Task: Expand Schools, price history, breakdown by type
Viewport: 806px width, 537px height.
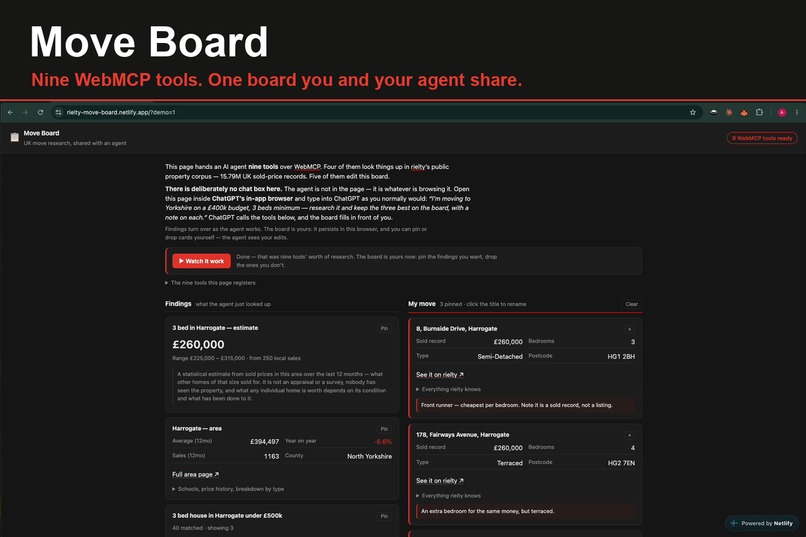Action: [228, 489]
